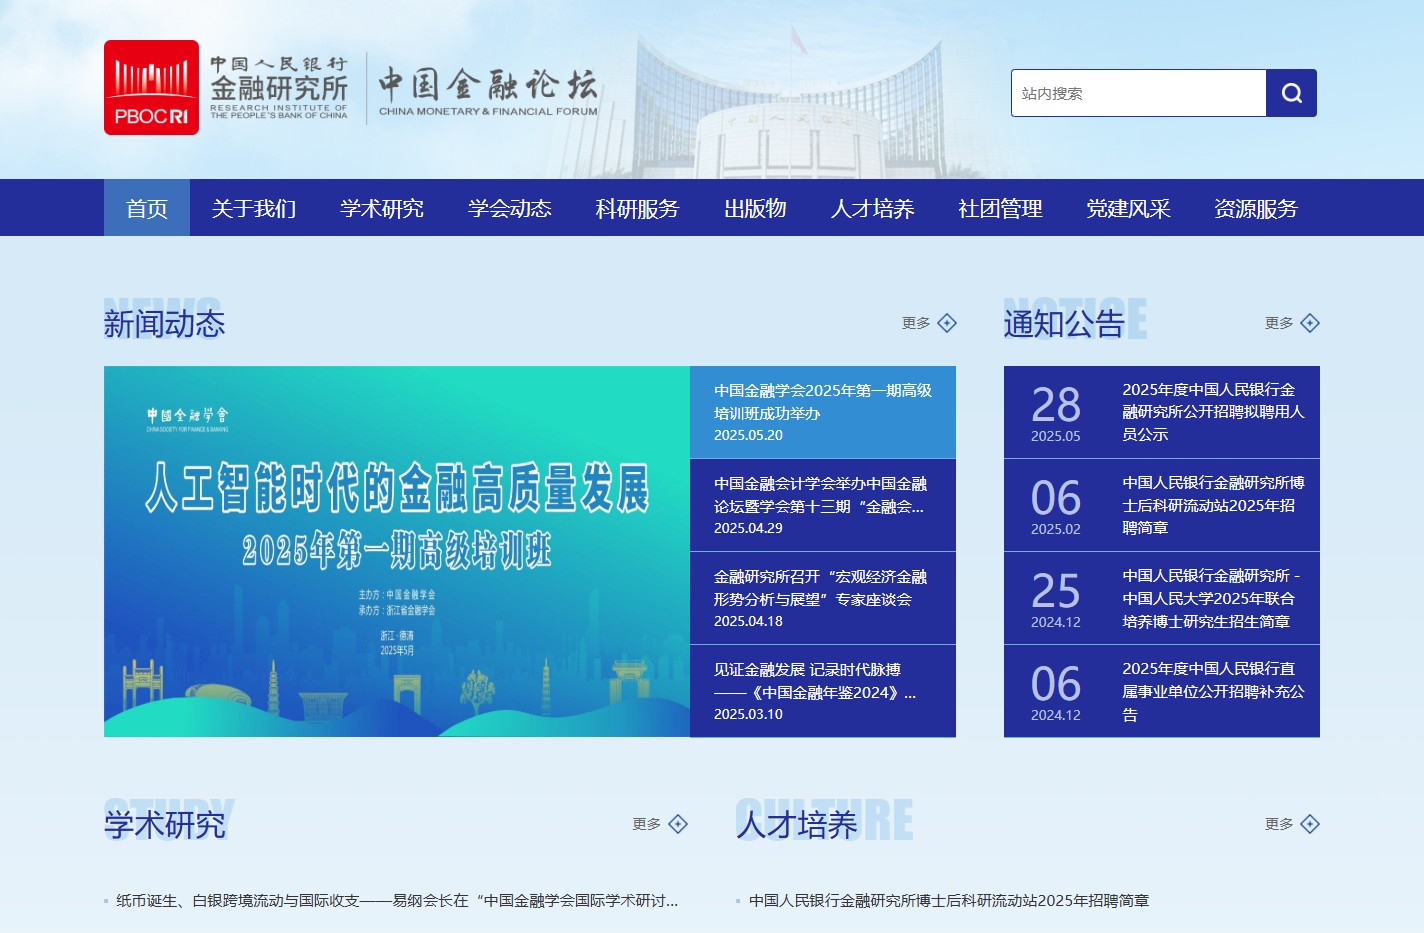1424x933 pixels.
Task: Open article 纸币诞生、白银跨境流动与国际收支
Action: (x=397, y=900)
